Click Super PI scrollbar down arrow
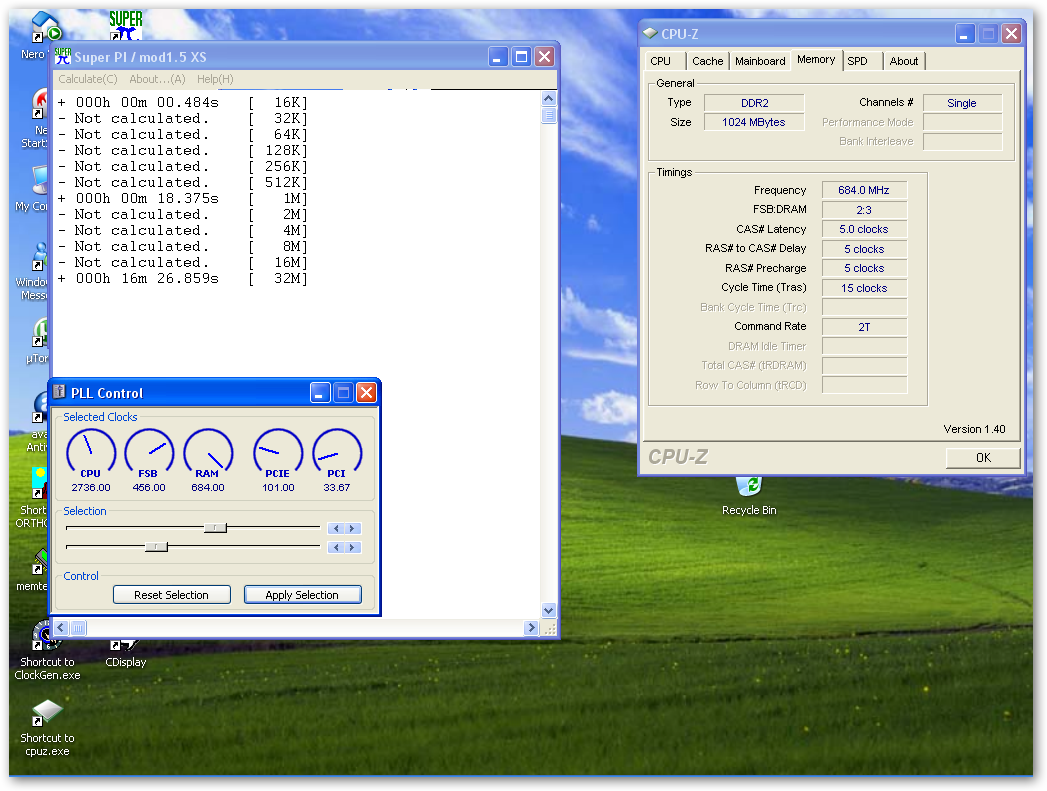This screenshot has width=1047, height=791. click(548, 610)
